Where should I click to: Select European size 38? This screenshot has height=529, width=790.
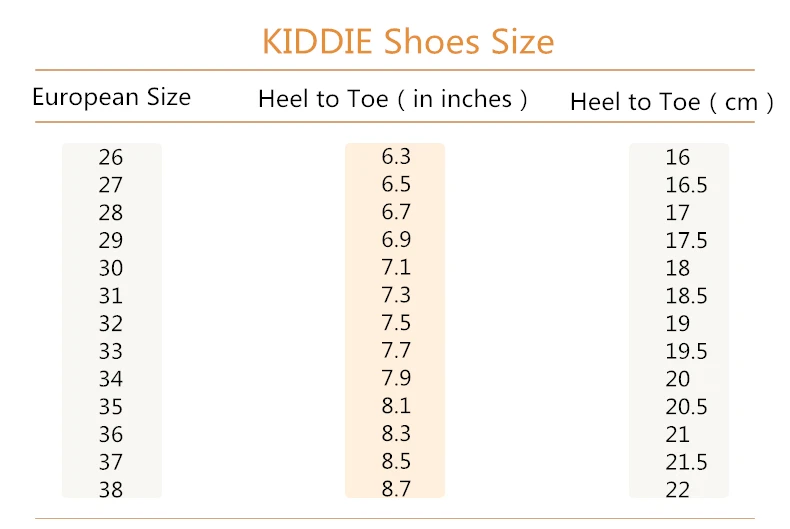[111, 490]
